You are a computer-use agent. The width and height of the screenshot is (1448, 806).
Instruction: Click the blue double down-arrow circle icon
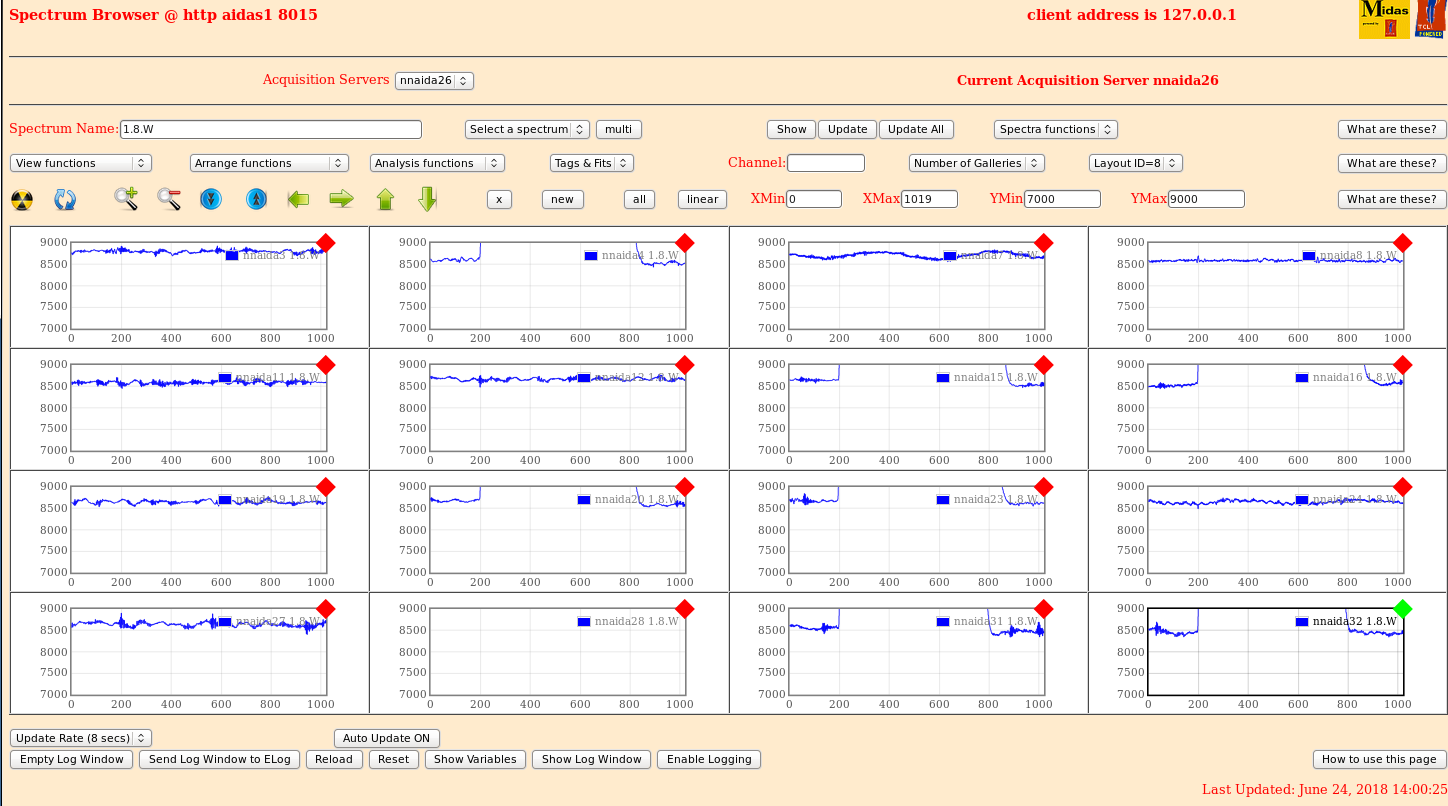211,200
